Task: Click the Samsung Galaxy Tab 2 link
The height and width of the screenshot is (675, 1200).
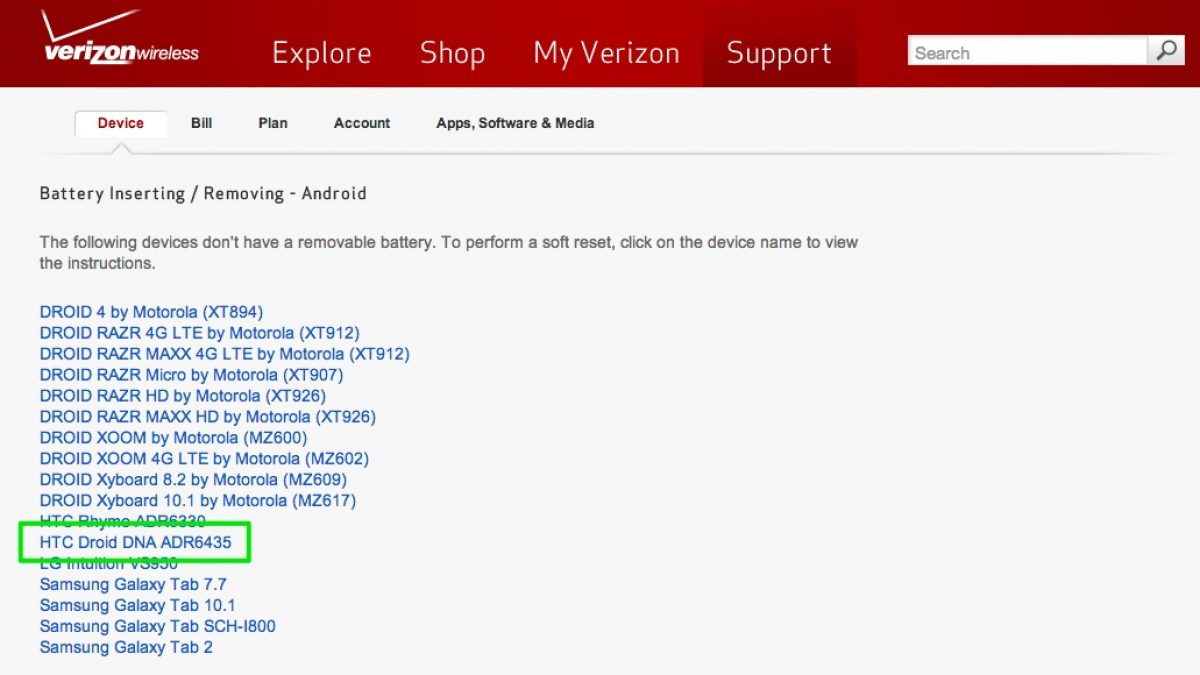Action: pos(126,648)
